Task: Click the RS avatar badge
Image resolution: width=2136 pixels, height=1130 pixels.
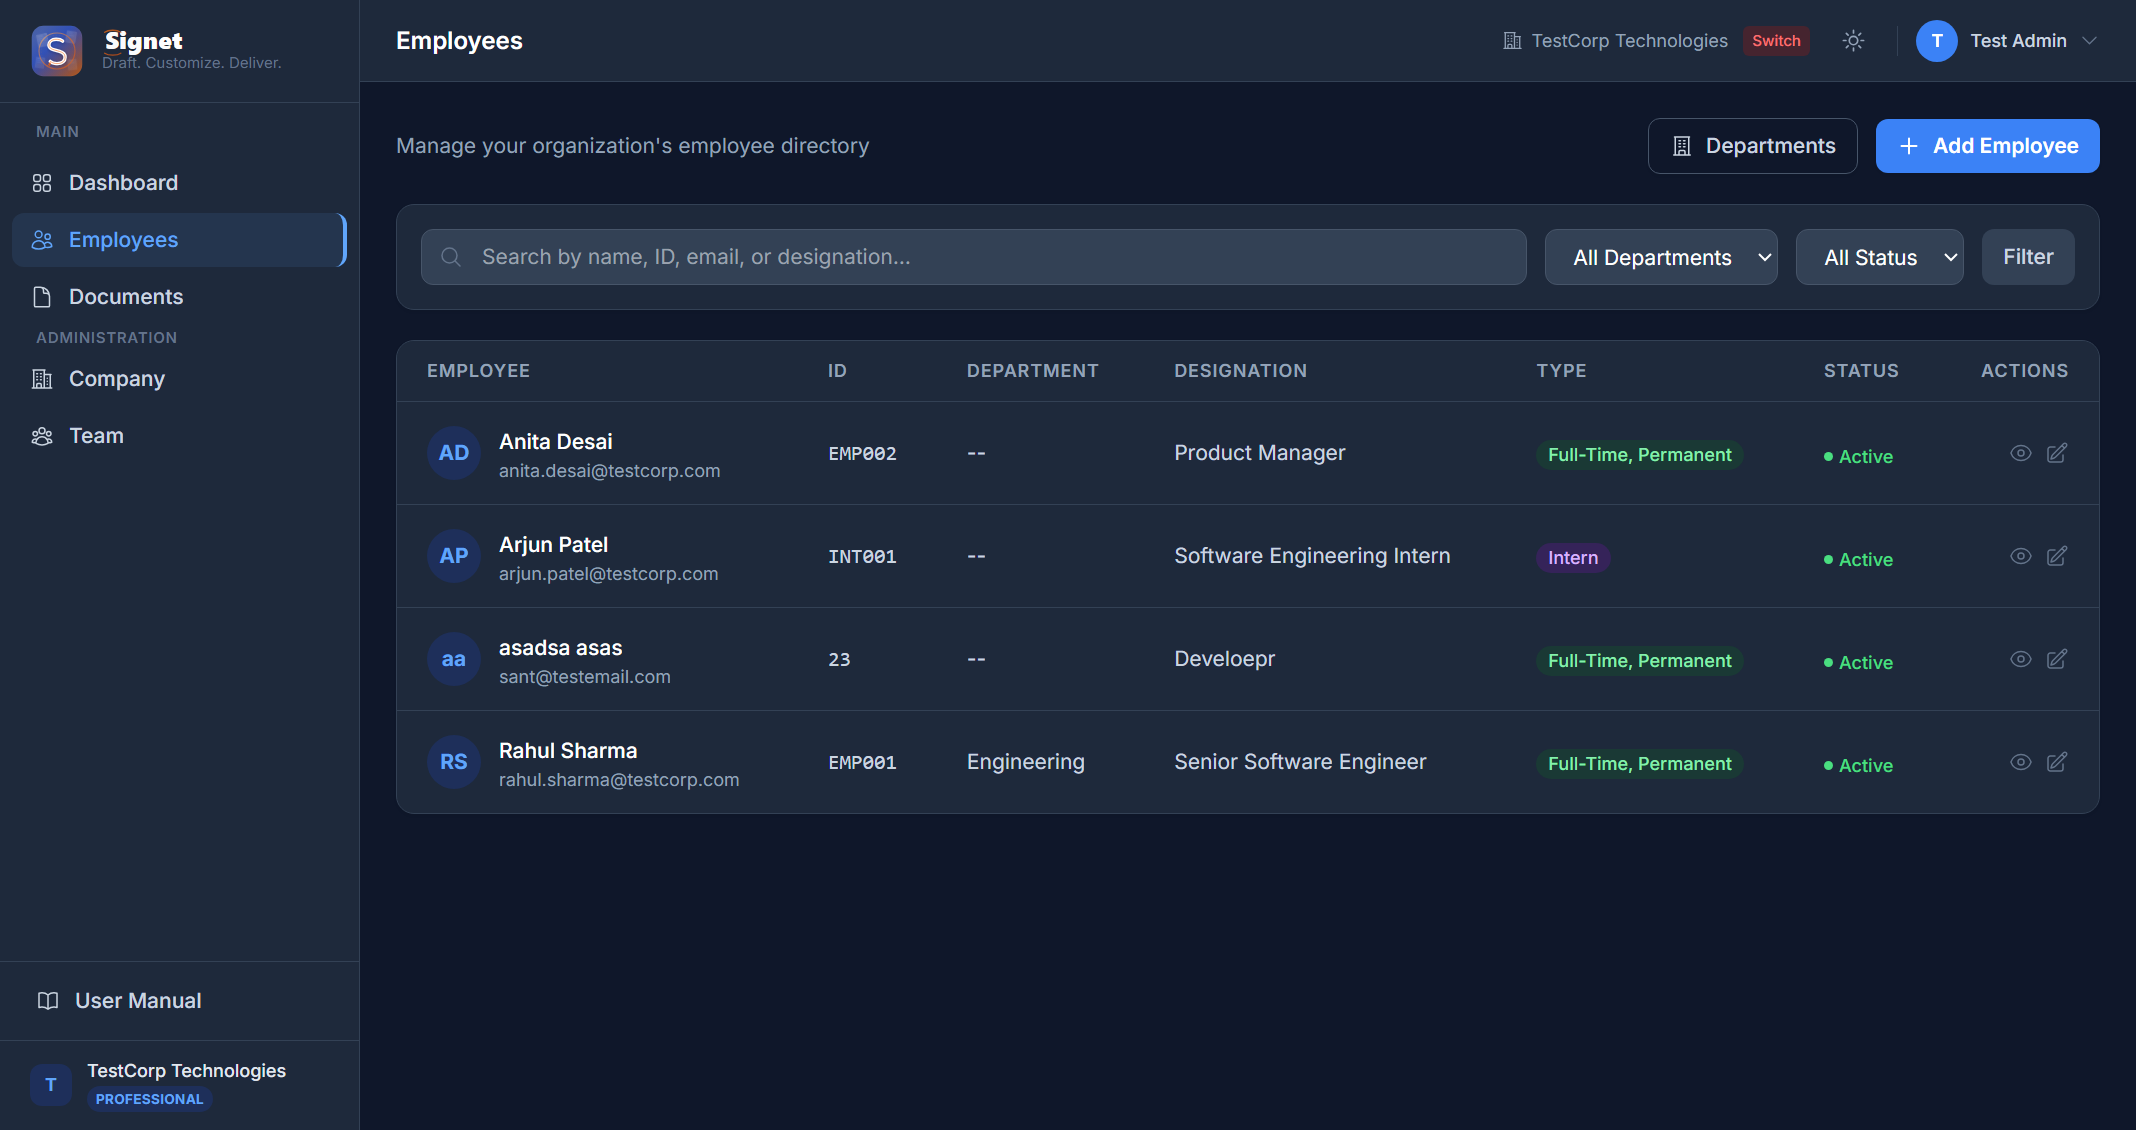Action: point(454,762)
